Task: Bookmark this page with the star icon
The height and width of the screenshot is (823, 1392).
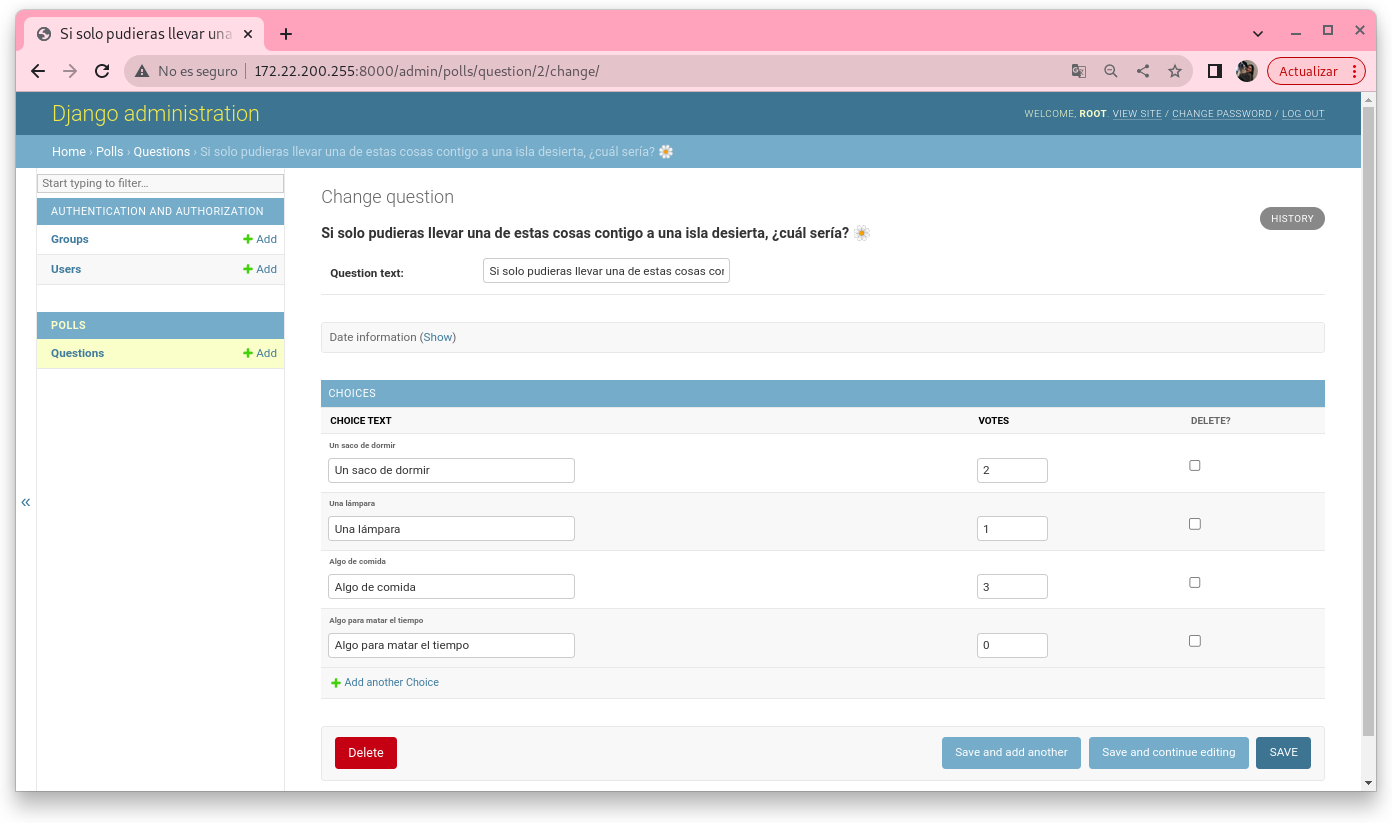Action: [1175, 71]
